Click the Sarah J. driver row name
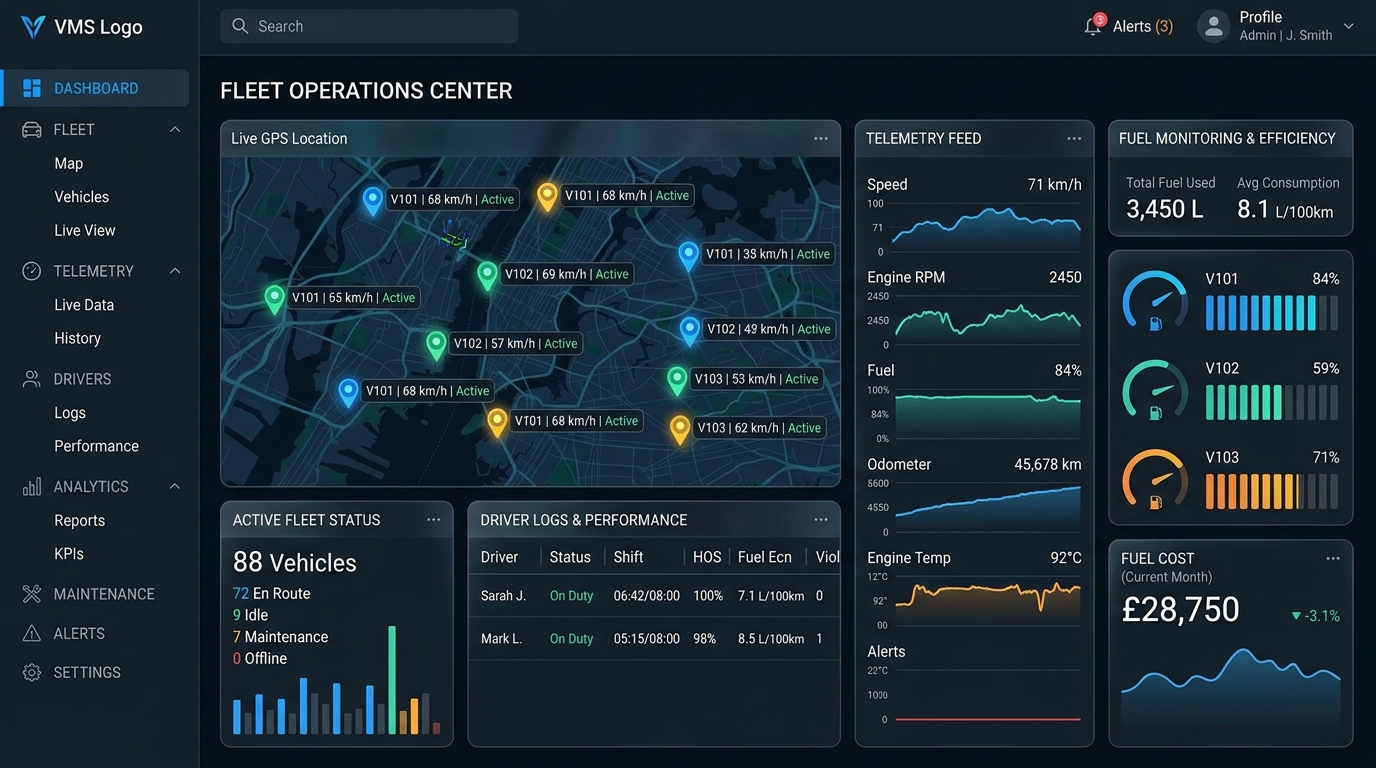Viewport: 1376px width, 768px height. coord(503,595)
